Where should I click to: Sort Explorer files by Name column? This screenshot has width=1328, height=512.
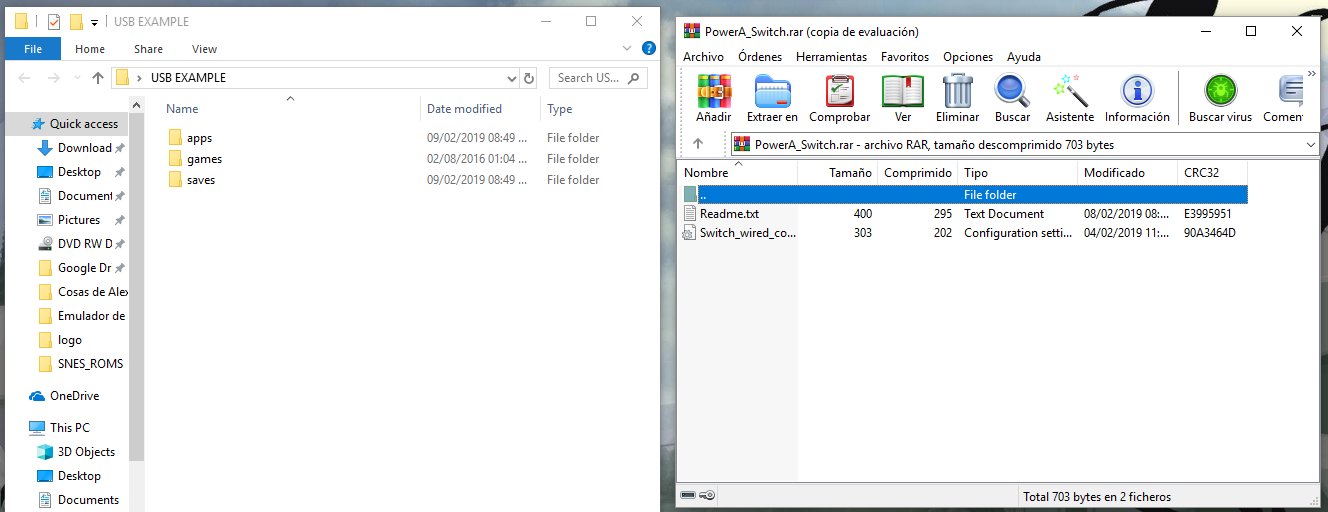click(x=289, y=109)
